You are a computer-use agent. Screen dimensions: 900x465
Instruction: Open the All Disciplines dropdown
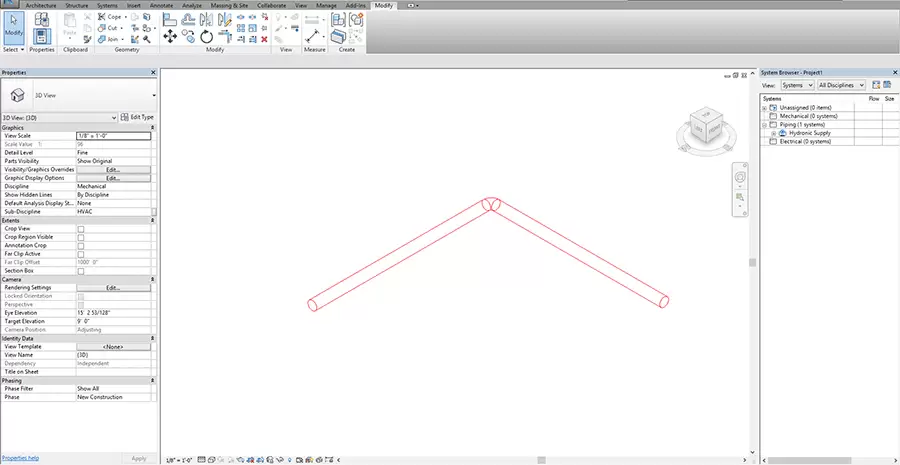841,85
